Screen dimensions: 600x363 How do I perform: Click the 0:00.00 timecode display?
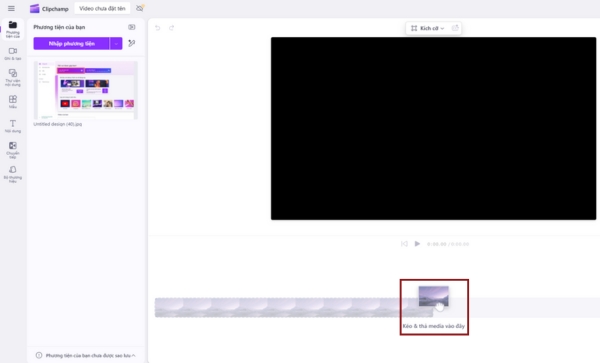tap(448, 244)
